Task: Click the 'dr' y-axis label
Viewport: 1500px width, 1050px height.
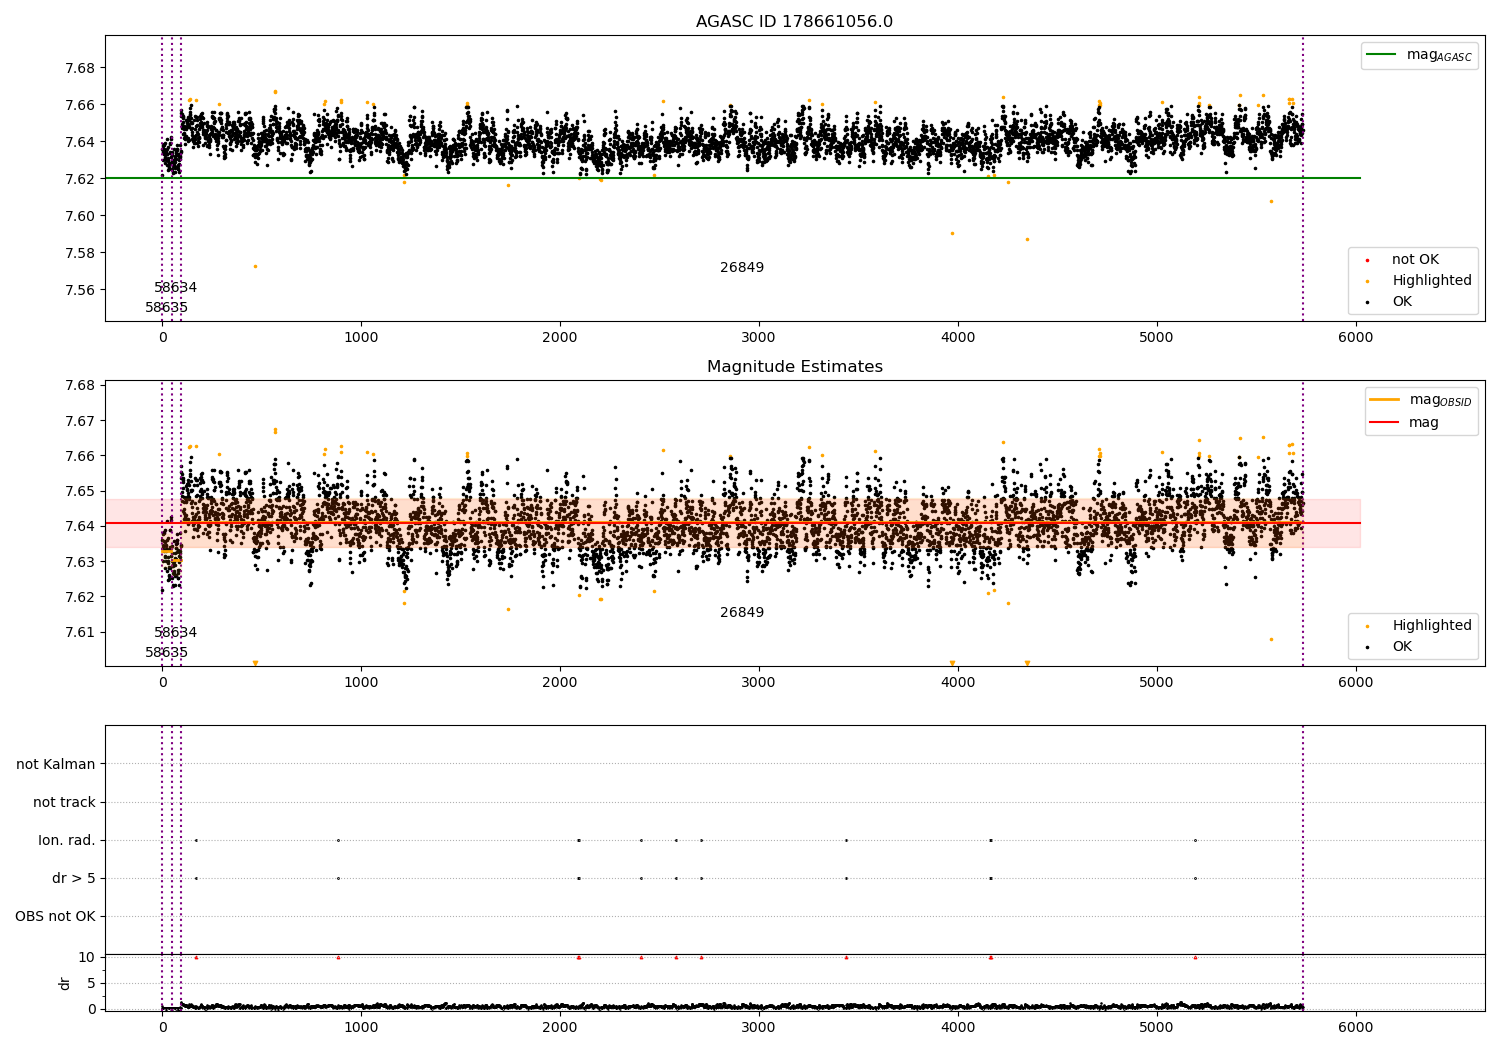Action: pos(65,983)
